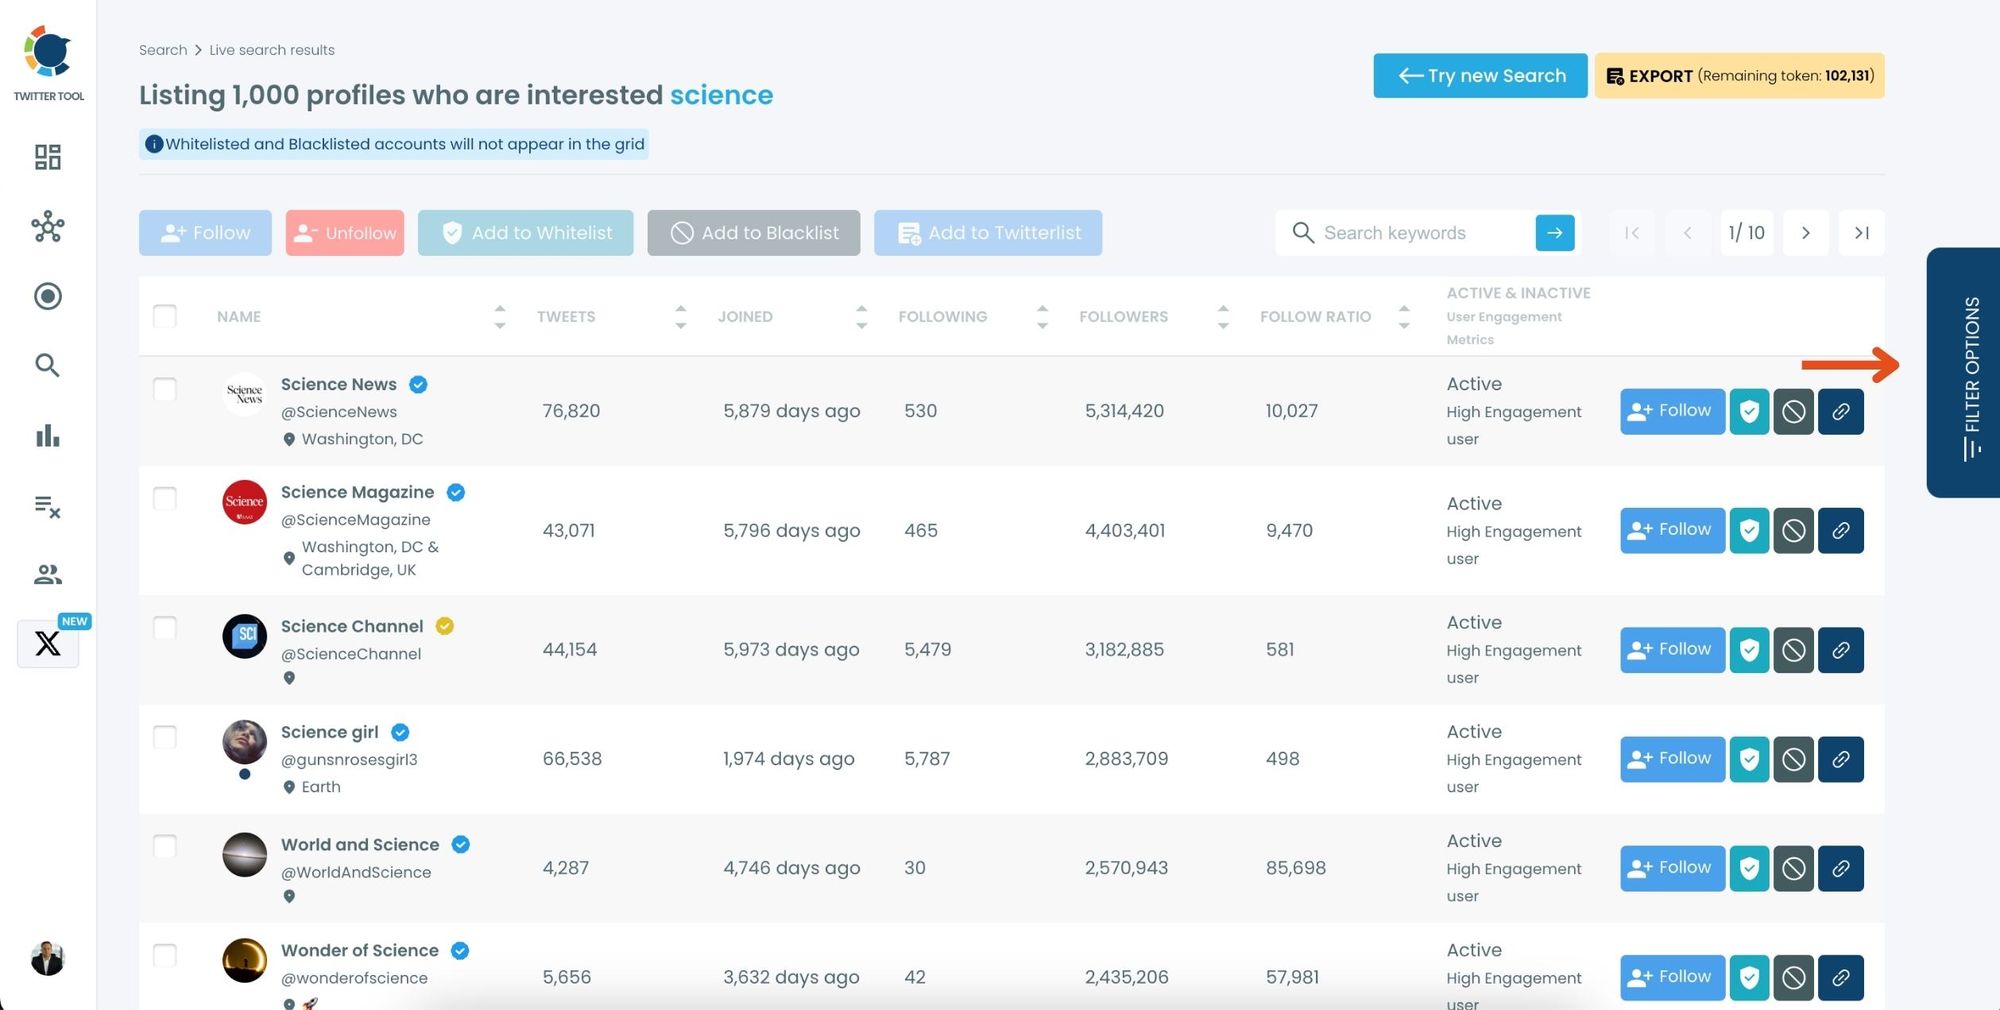The image size is (2000, 1010).
Task: Open Science Channel profile link icon
Action: 1840,650
